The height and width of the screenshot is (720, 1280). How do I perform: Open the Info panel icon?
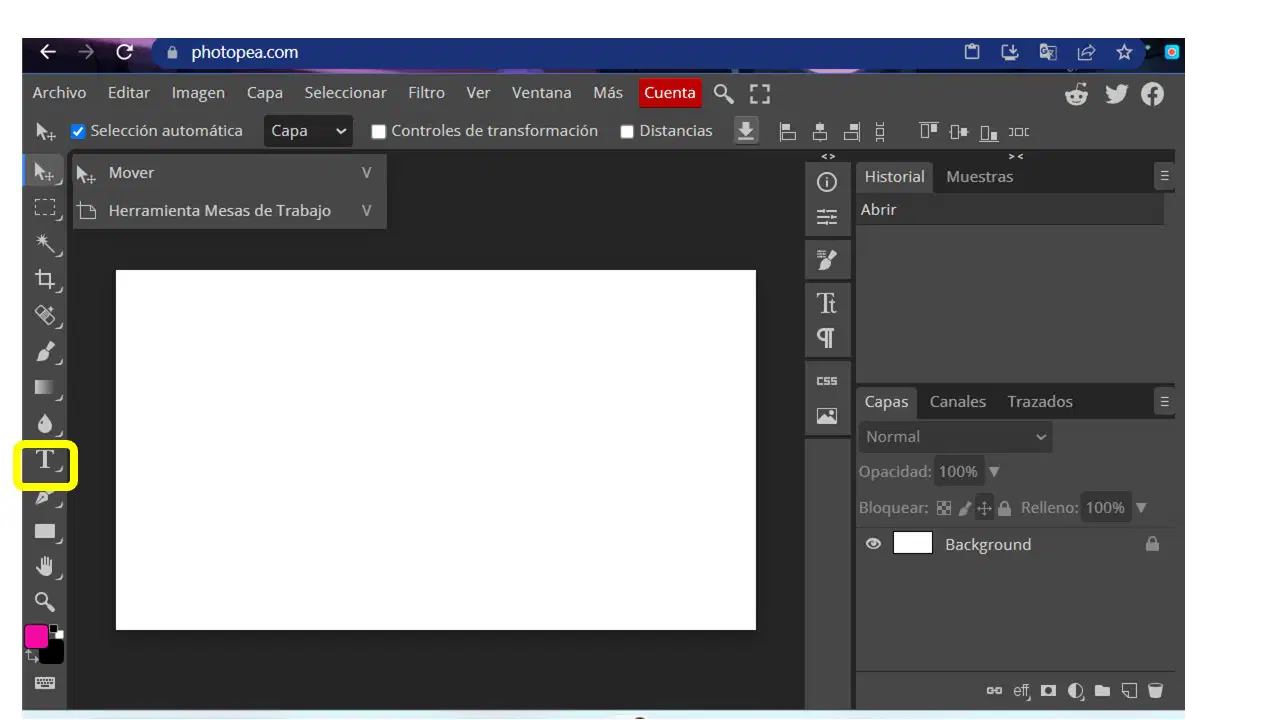click(827, 182)
